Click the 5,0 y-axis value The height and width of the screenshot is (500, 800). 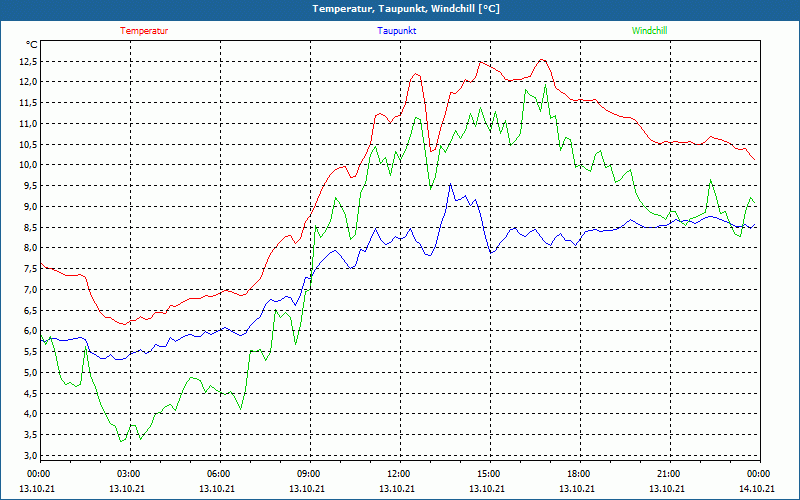pos(31,372)
